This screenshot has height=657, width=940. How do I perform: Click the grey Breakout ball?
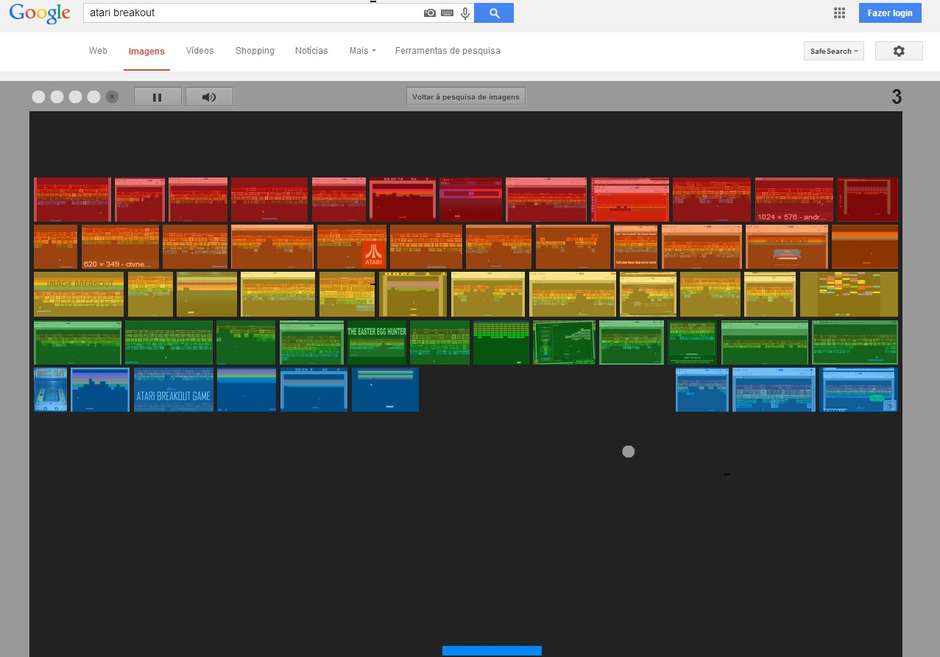[628, 451]
